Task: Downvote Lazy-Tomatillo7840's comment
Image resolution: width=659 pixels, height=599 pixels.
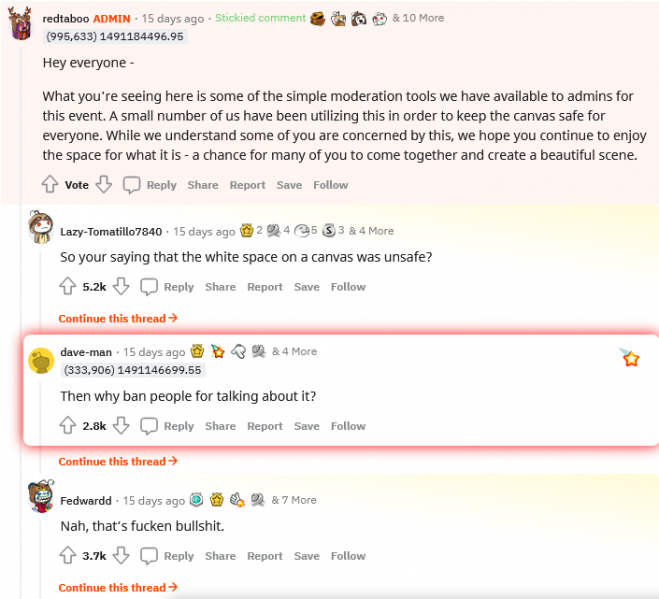Action: coord(121,286)
